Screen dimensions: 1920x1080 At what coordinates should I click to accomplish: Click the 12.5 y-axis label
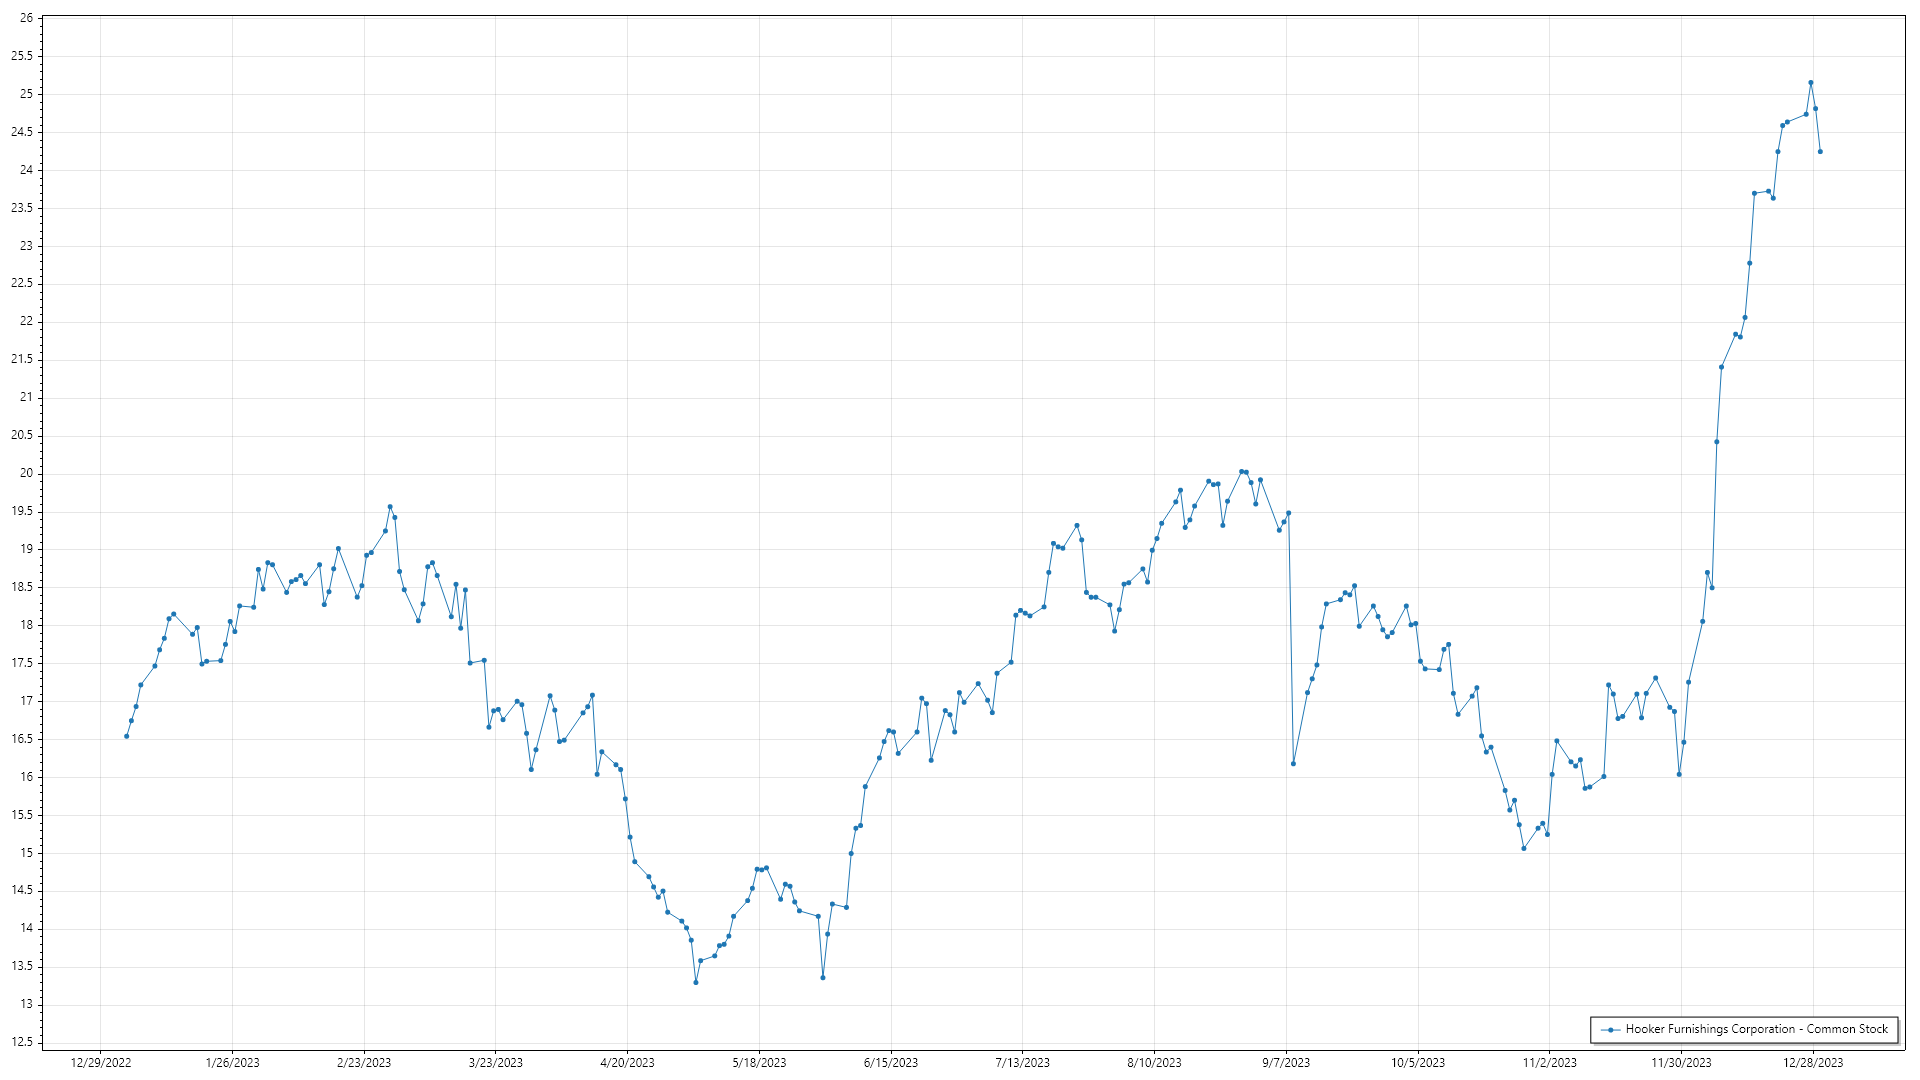[22, 1042]
